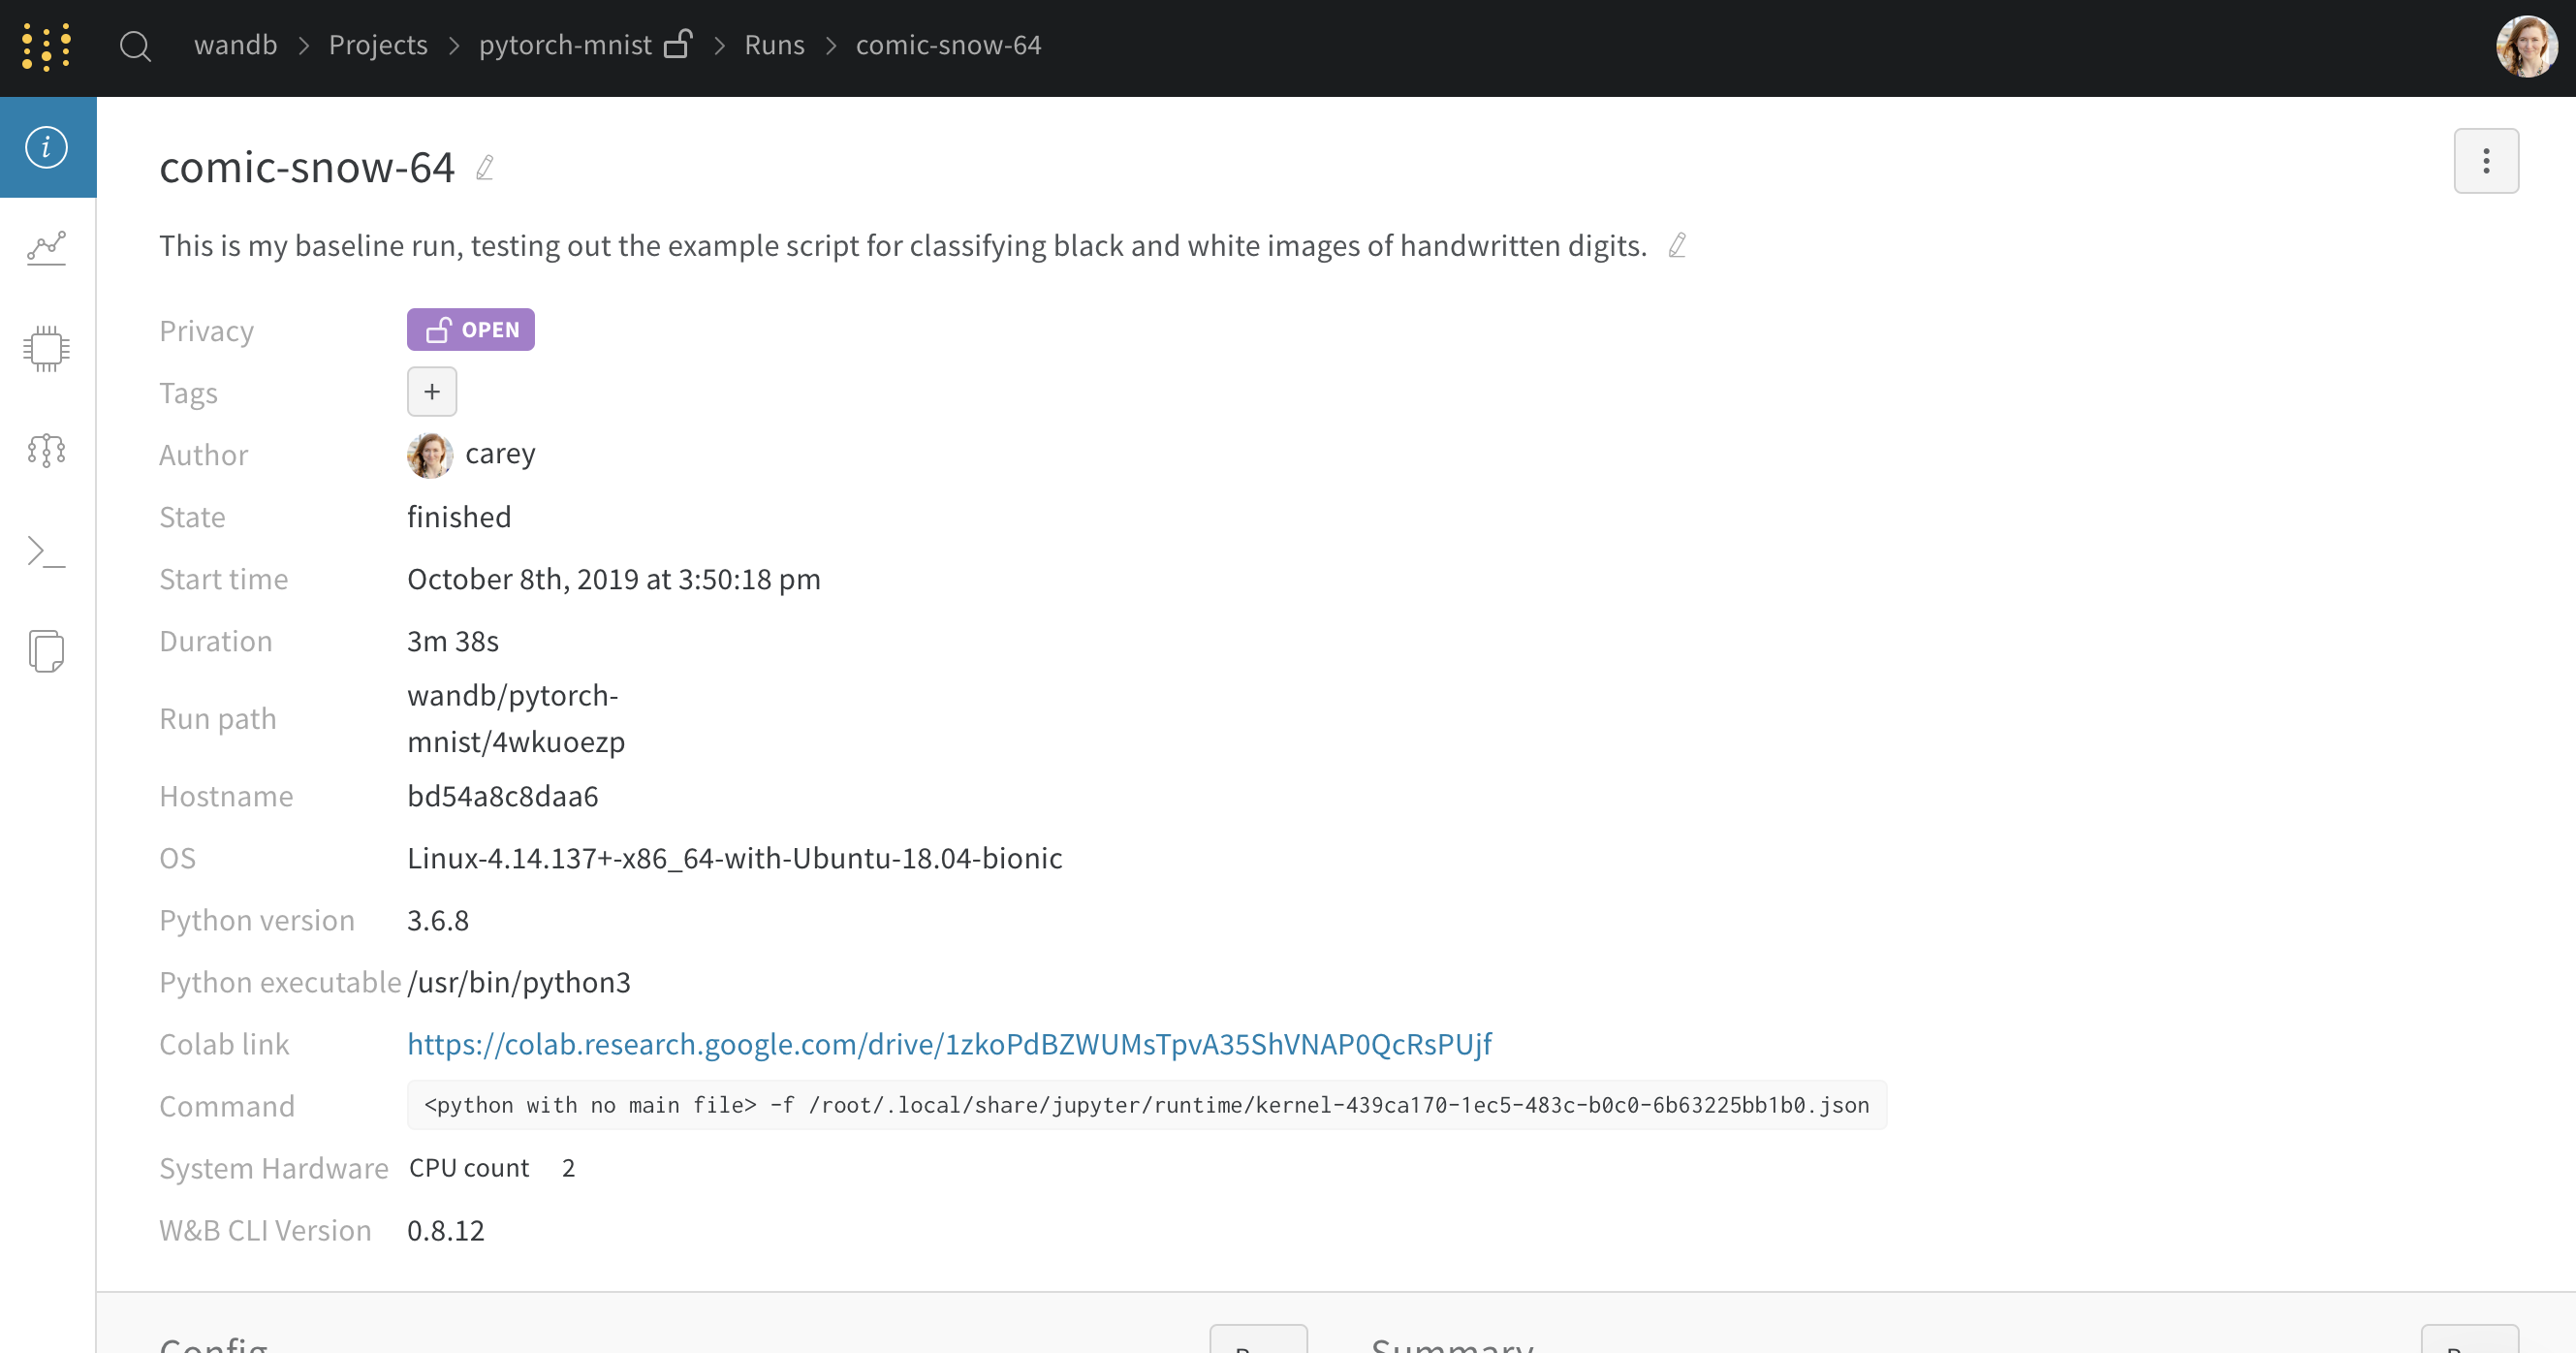Click the OPEN privacy badge
This screenshot has width=2576, height=1353.
[471, 330]
